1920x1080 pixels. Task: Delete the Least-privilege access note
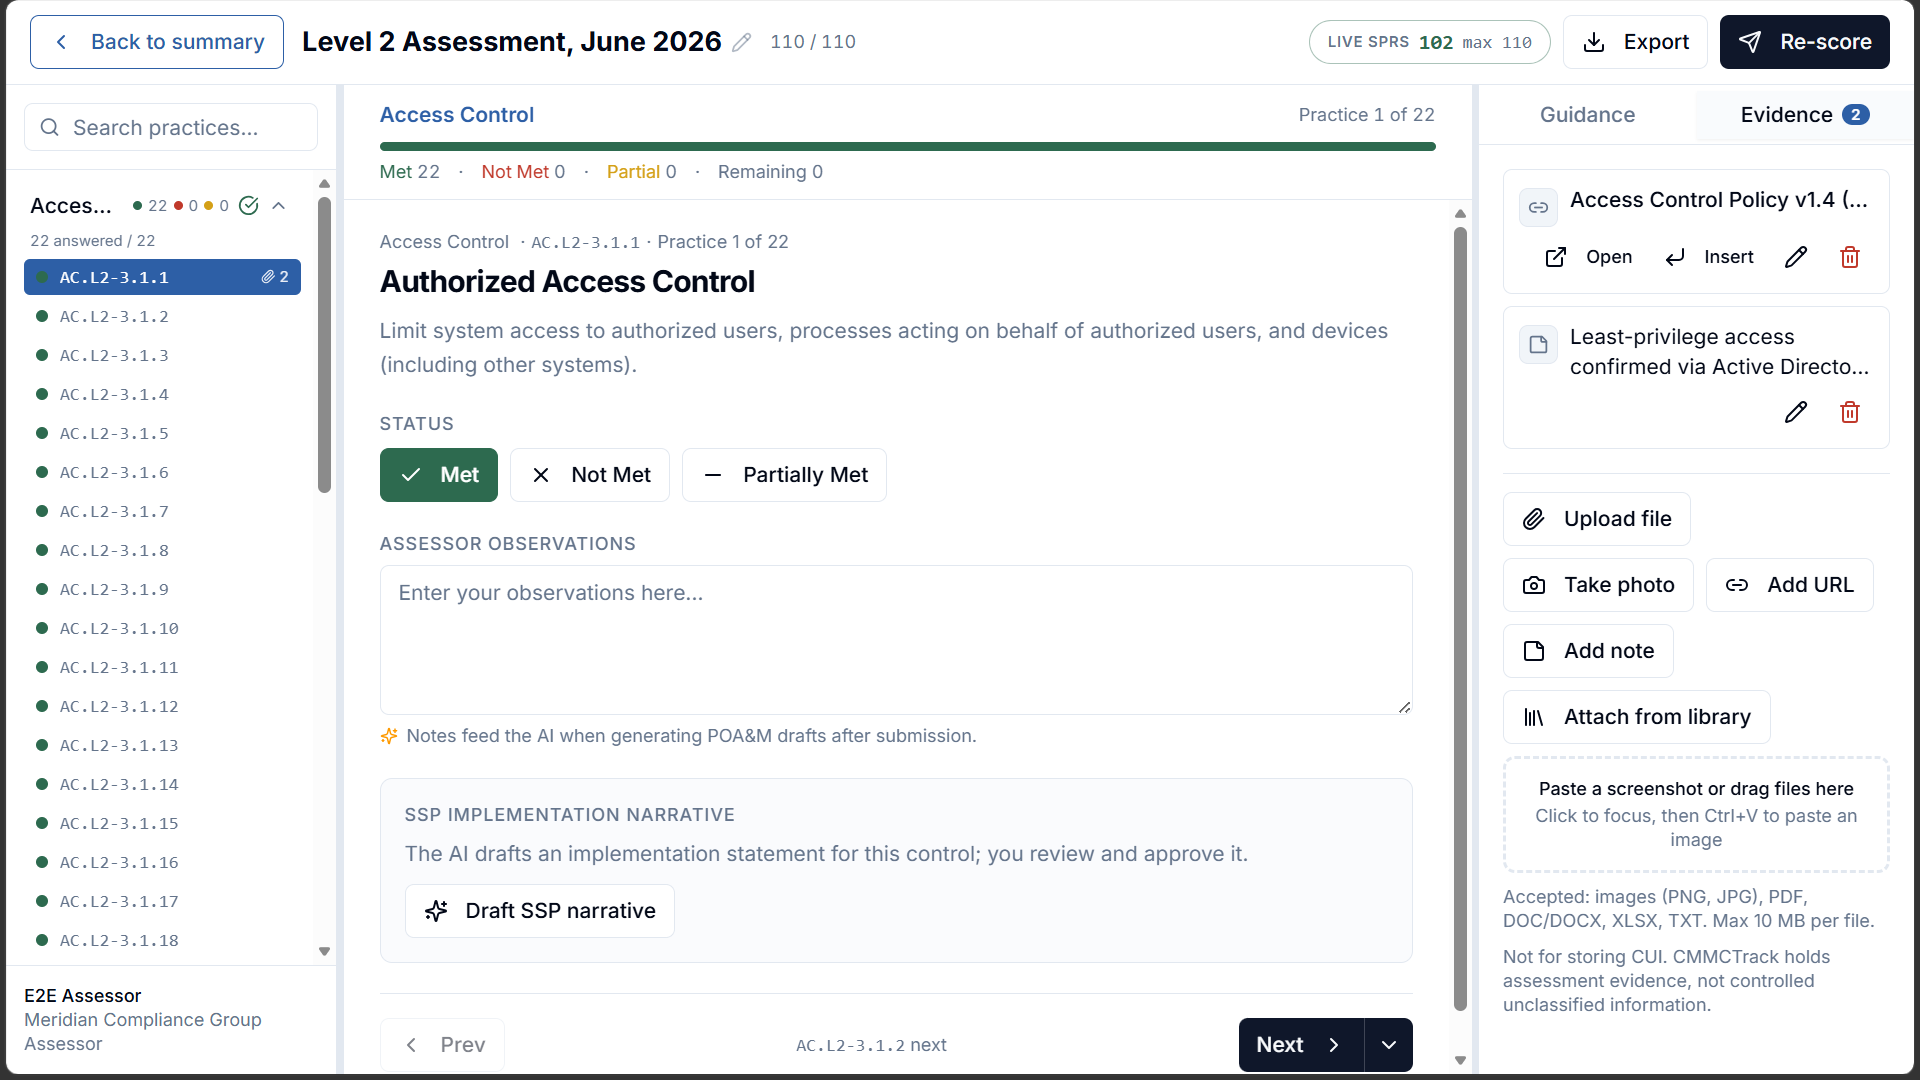pyautogui.click(x=1849, y=412)
